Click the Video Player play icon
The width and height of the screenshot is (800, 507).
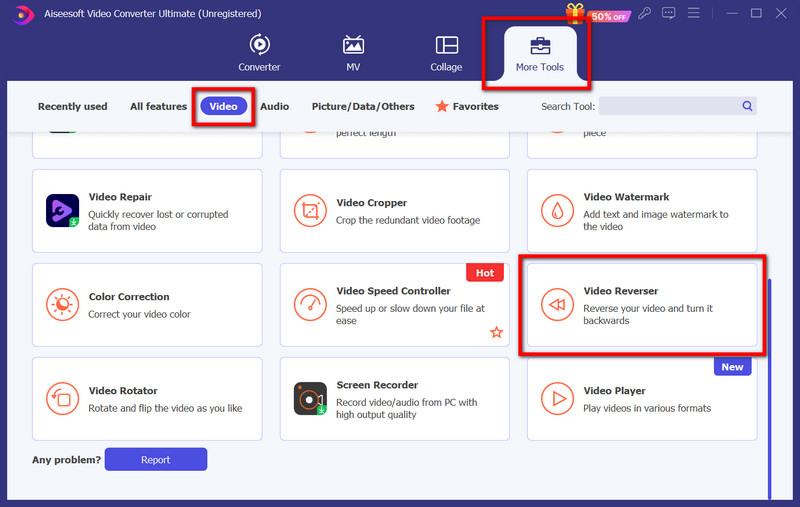pos(557,399)
